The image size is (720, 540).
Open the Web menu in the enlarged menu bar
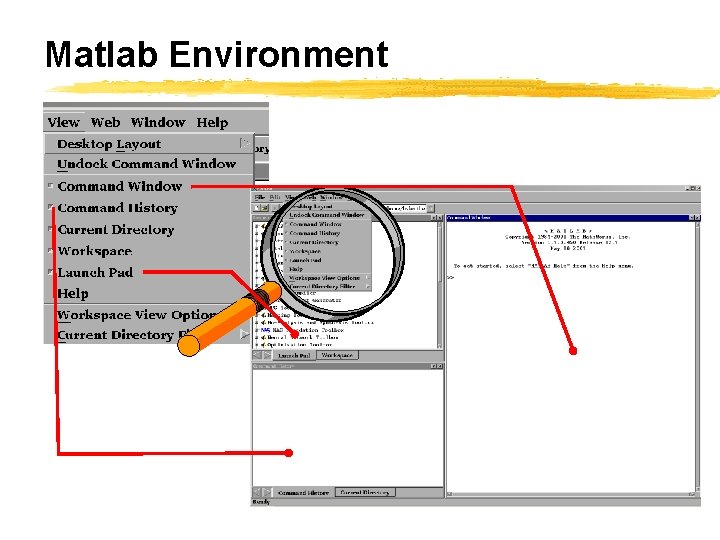click(x=105, y=122)
